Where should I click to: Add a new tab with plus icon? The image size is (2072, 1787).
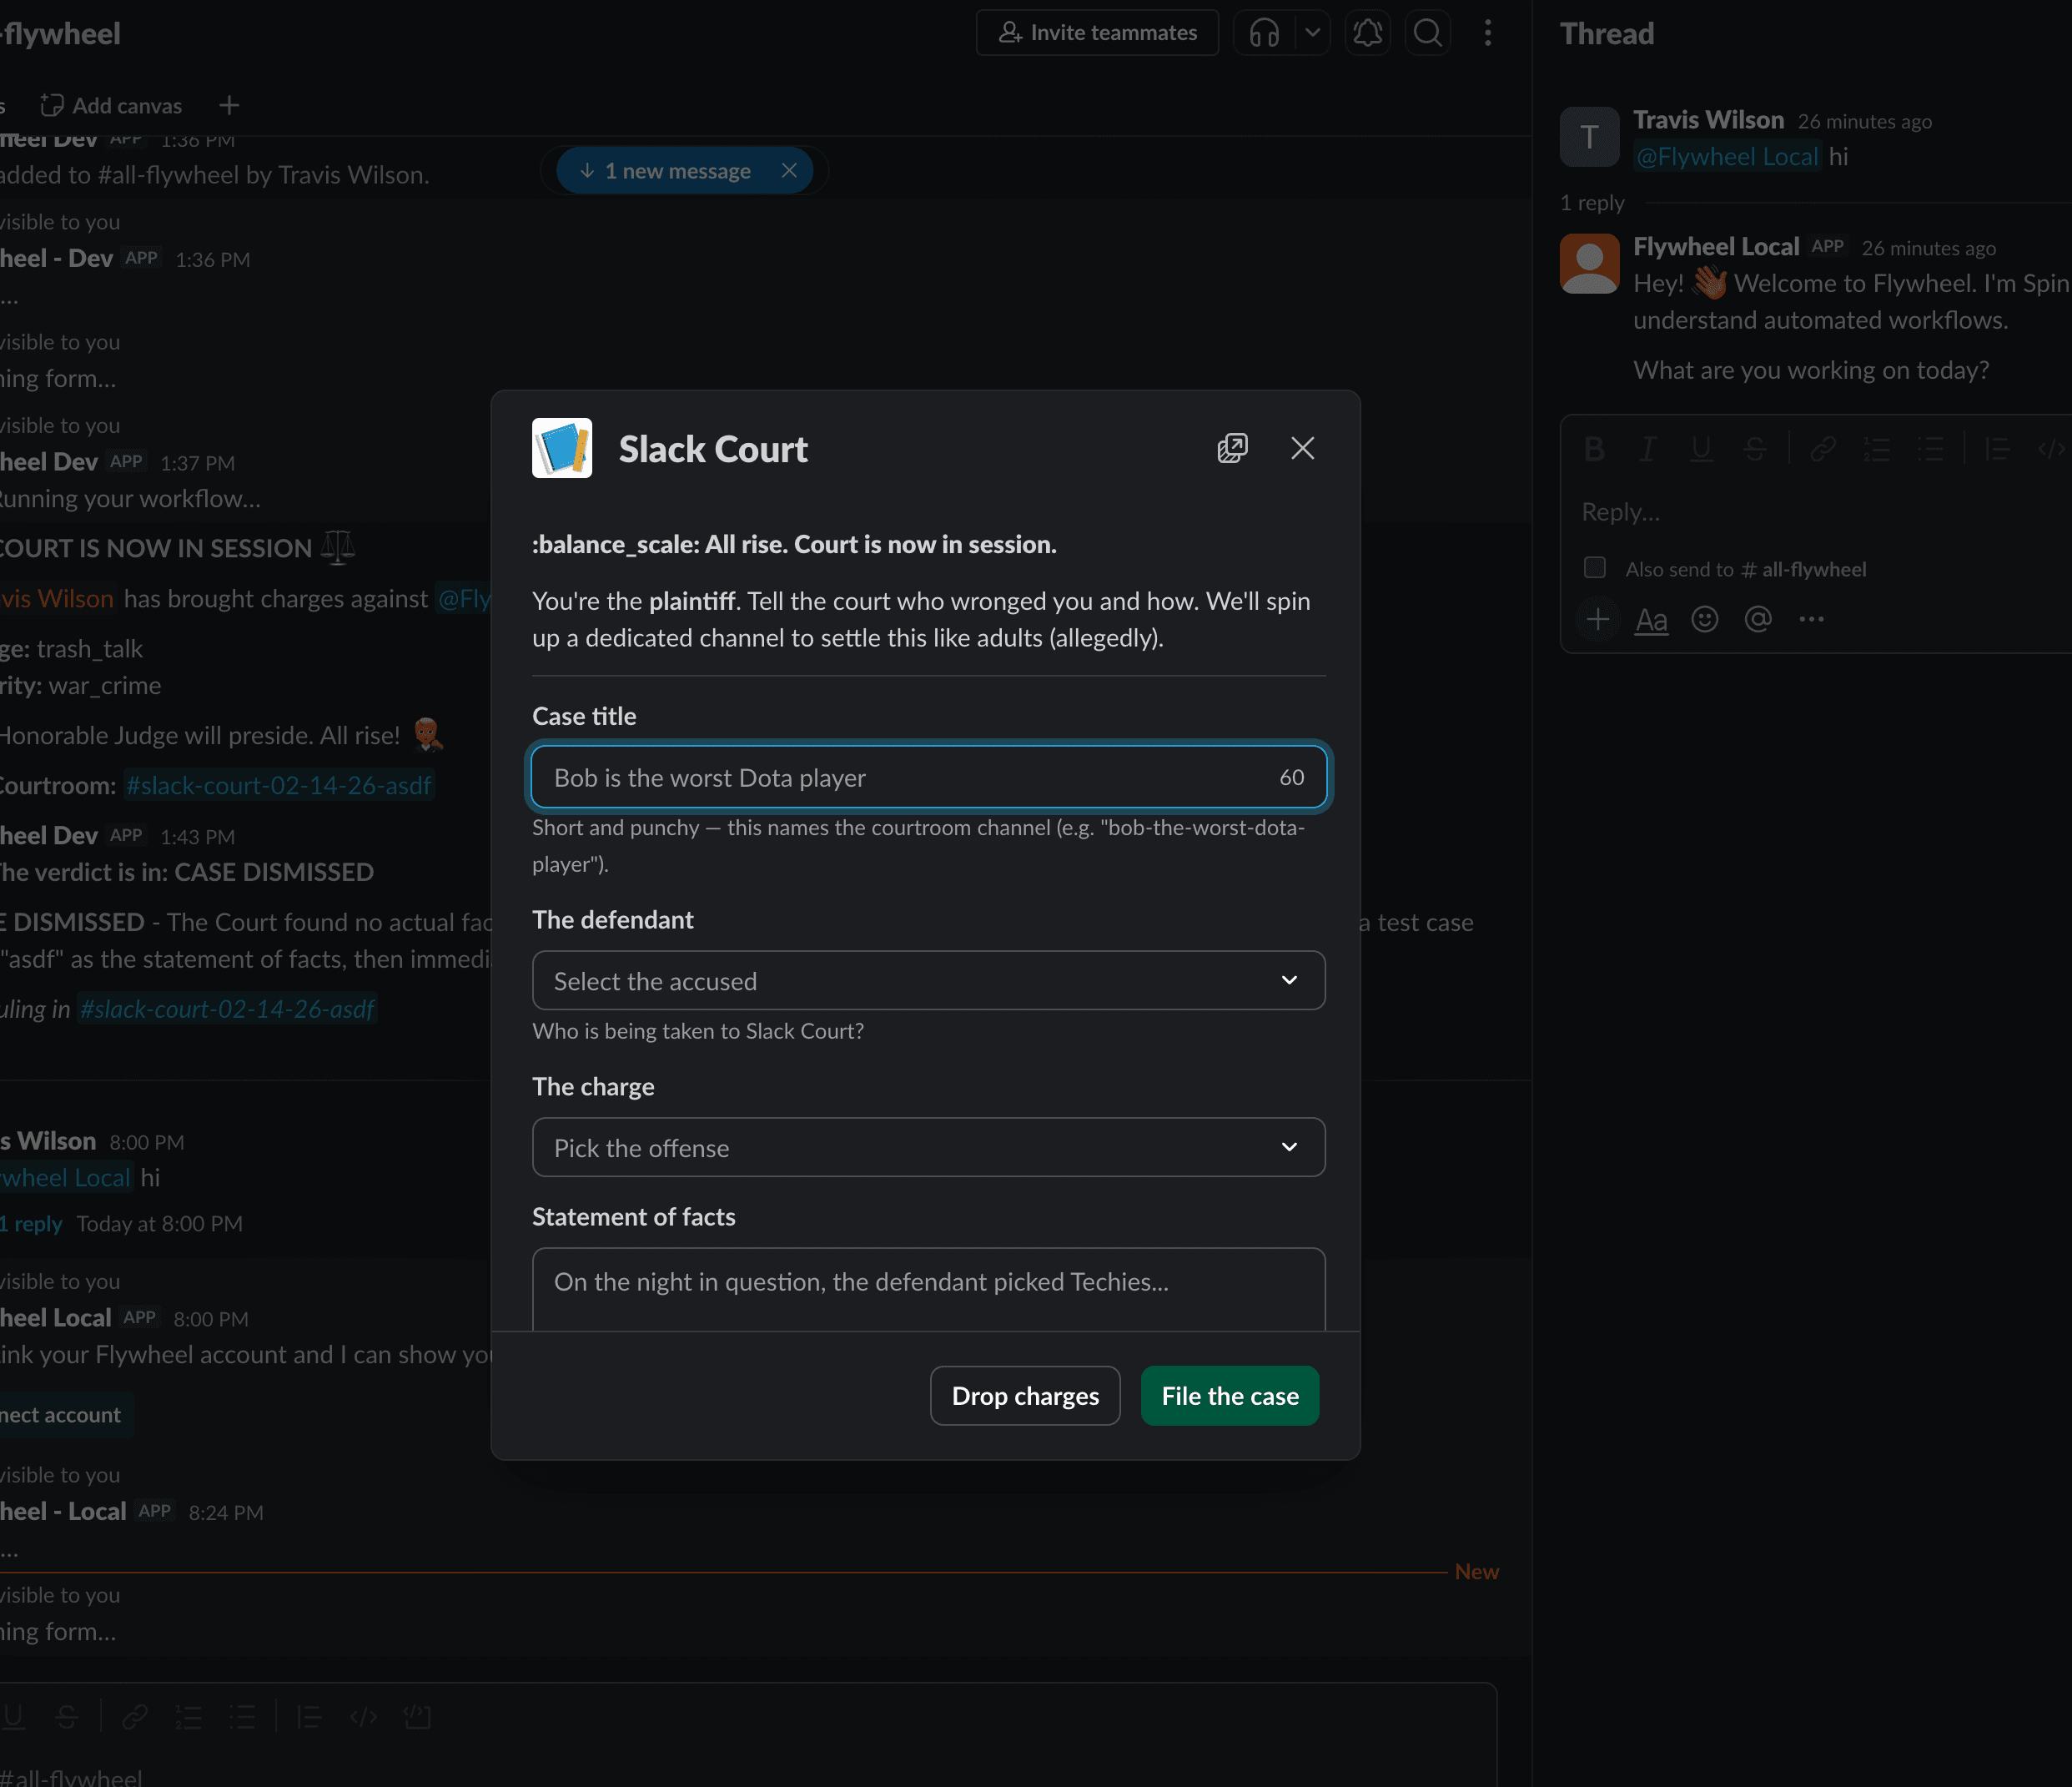tap(229, 105)
